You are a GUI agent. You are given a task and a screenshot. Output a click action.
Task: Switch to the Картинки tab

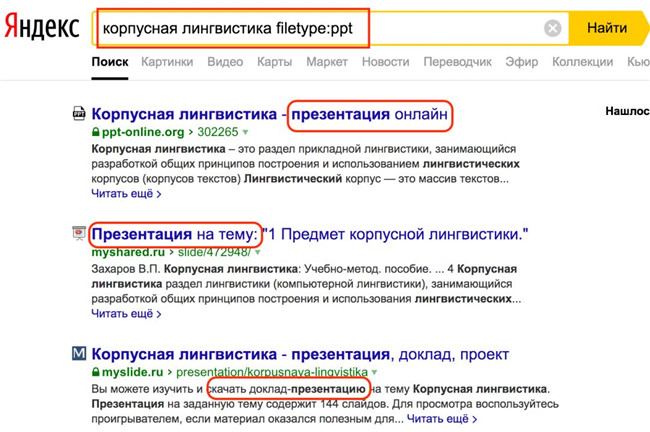pos(167,62)
